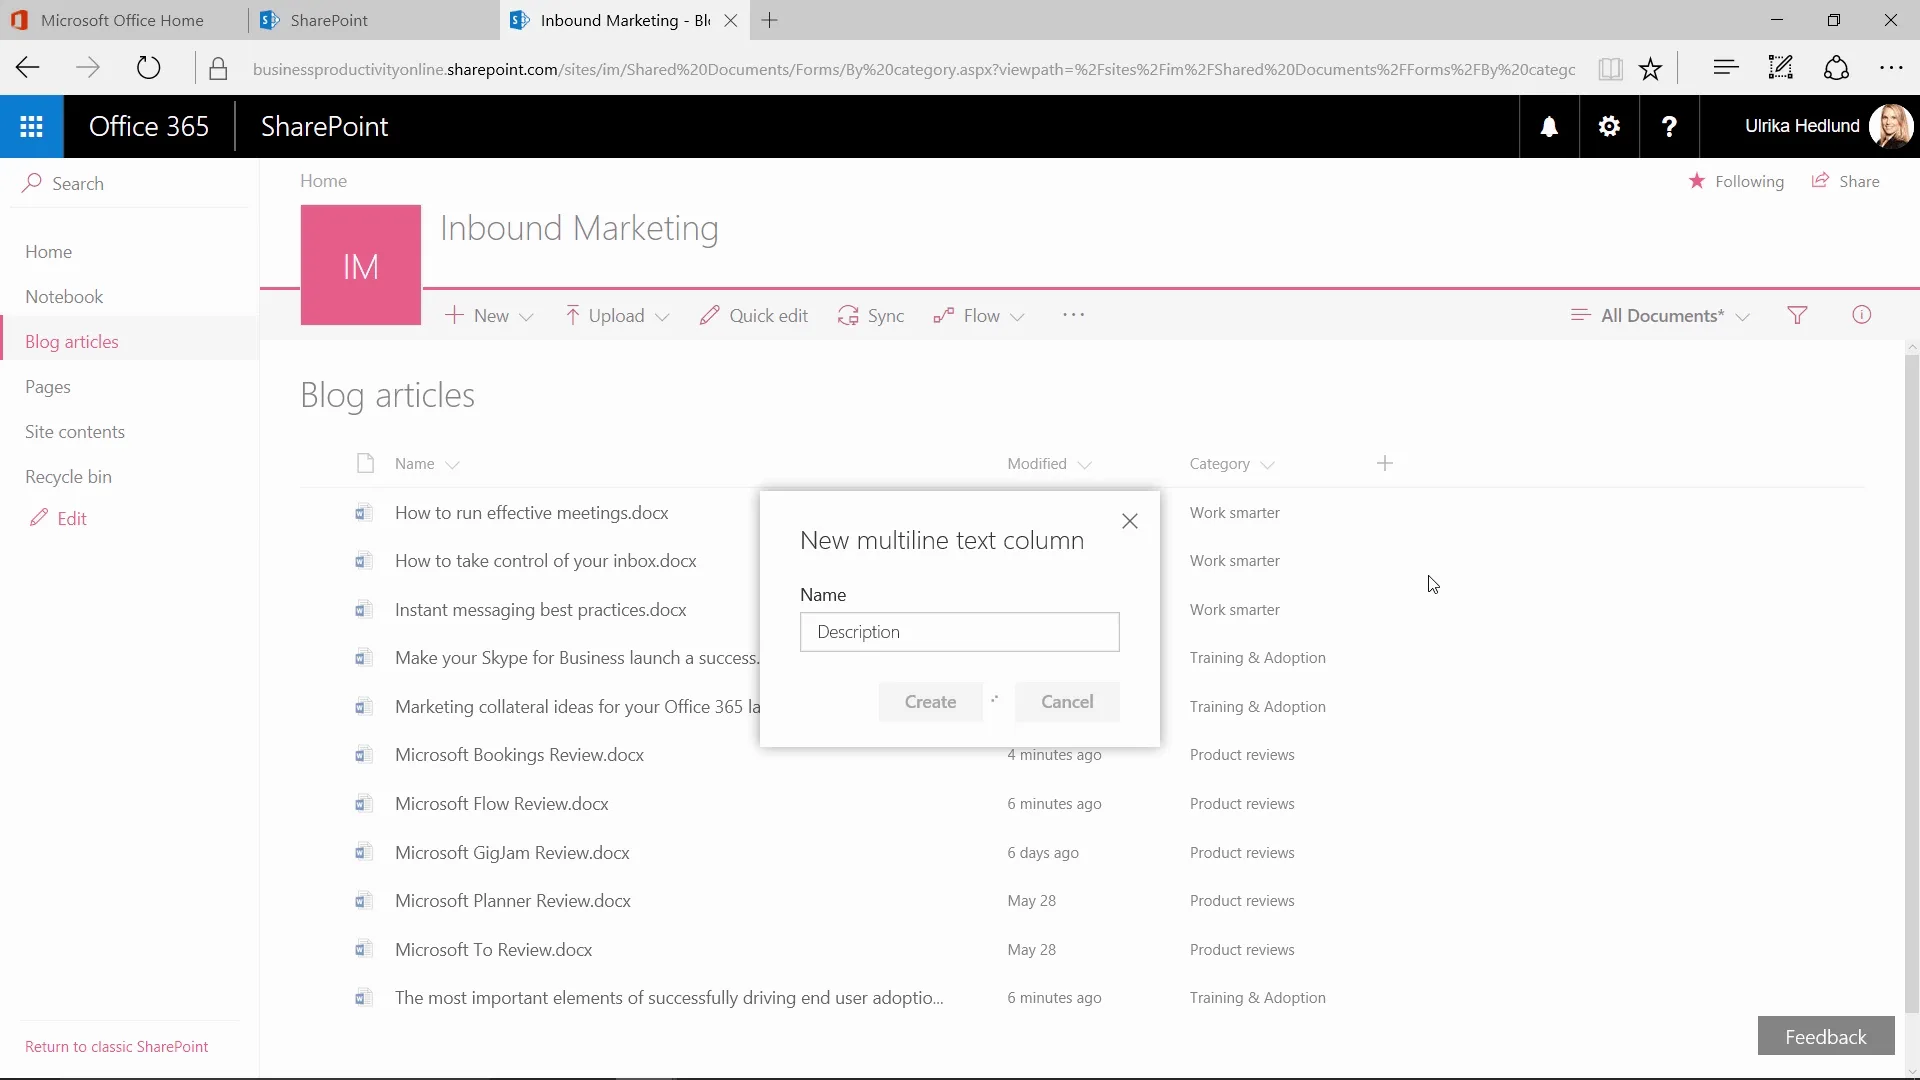Image resolution: width=1920 pixels, height=1080 pixels.
Task: Open the notifications bell
Action: point(1549,126)
